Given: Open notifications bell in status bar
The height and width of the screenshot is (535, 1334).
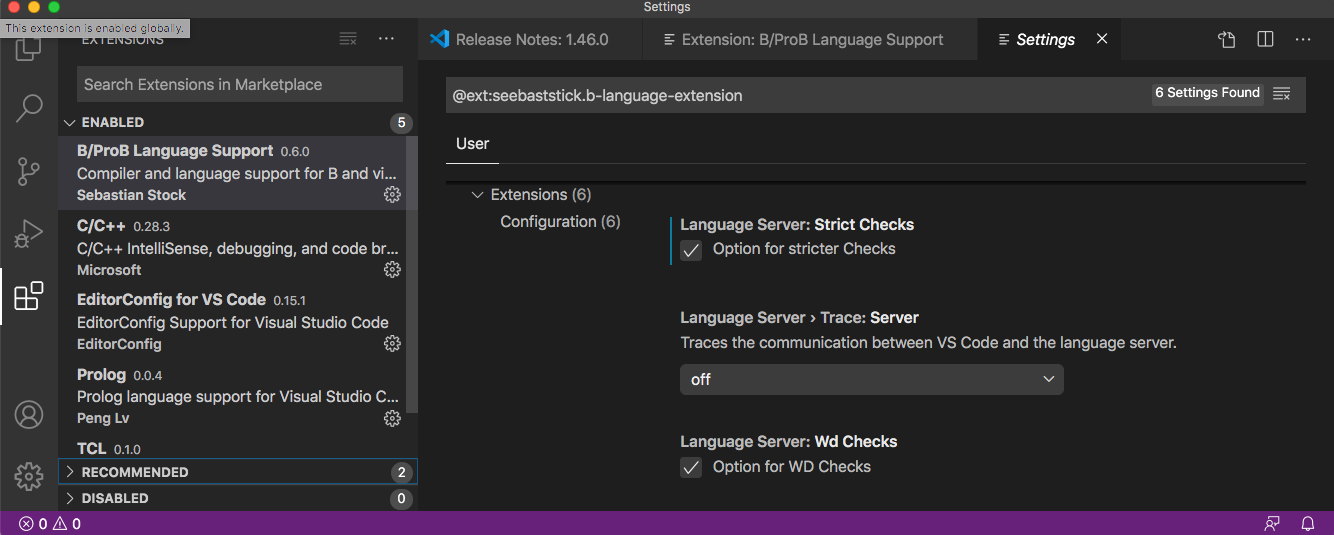Looking at the screenshot, I should (x=1307, y=523).
